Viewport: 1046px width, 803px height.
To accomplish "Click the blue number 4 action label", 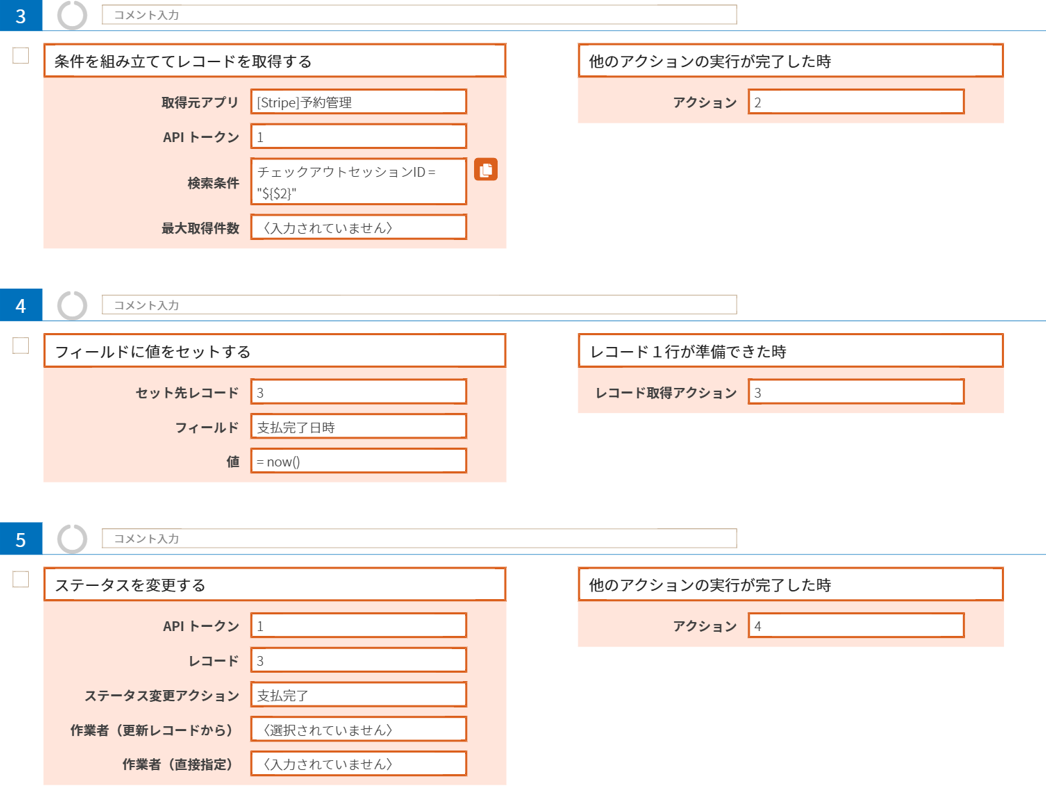I will click(21, 305).
